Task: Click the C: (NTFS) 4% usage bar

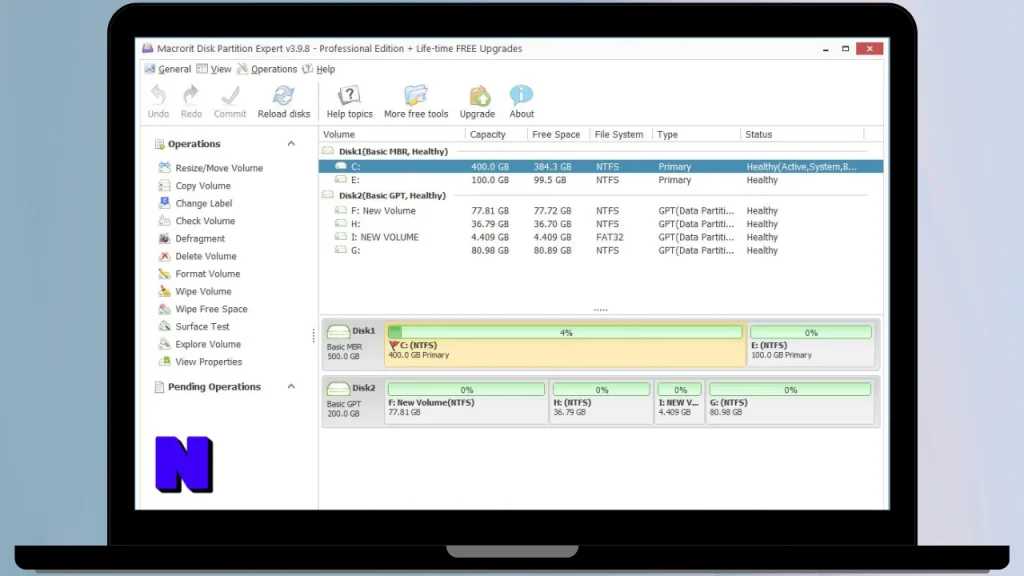Action: pos(565,332)
